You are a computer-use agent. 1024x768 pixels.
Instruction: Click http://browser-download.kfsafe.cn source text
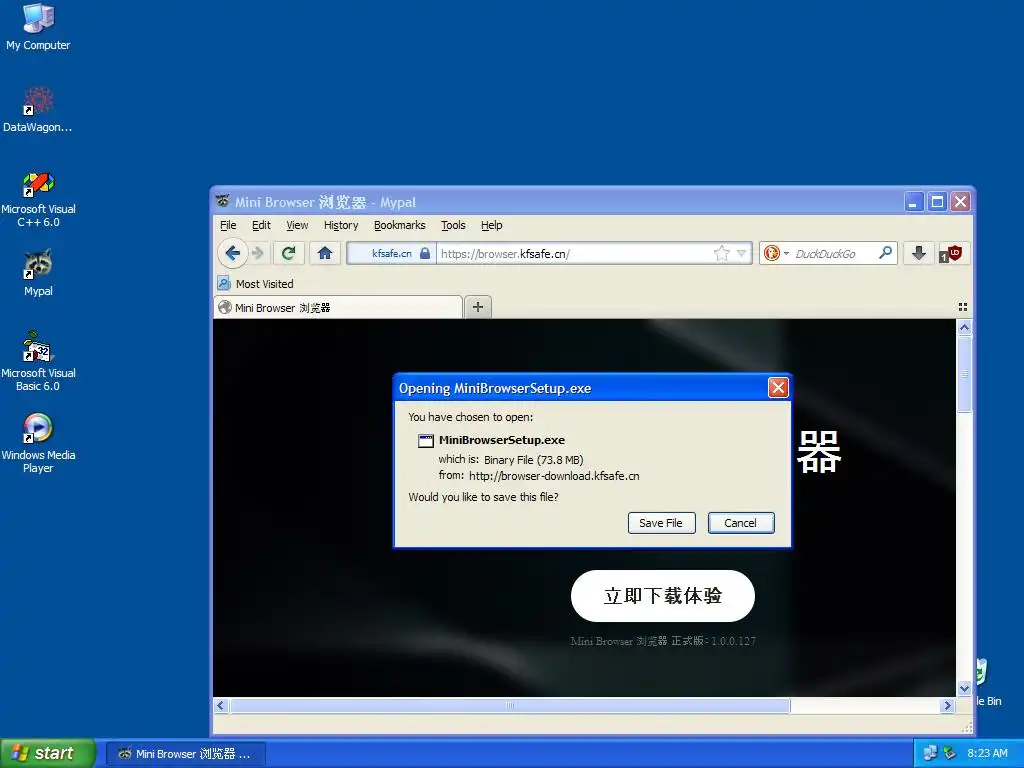tap(554, 476)
